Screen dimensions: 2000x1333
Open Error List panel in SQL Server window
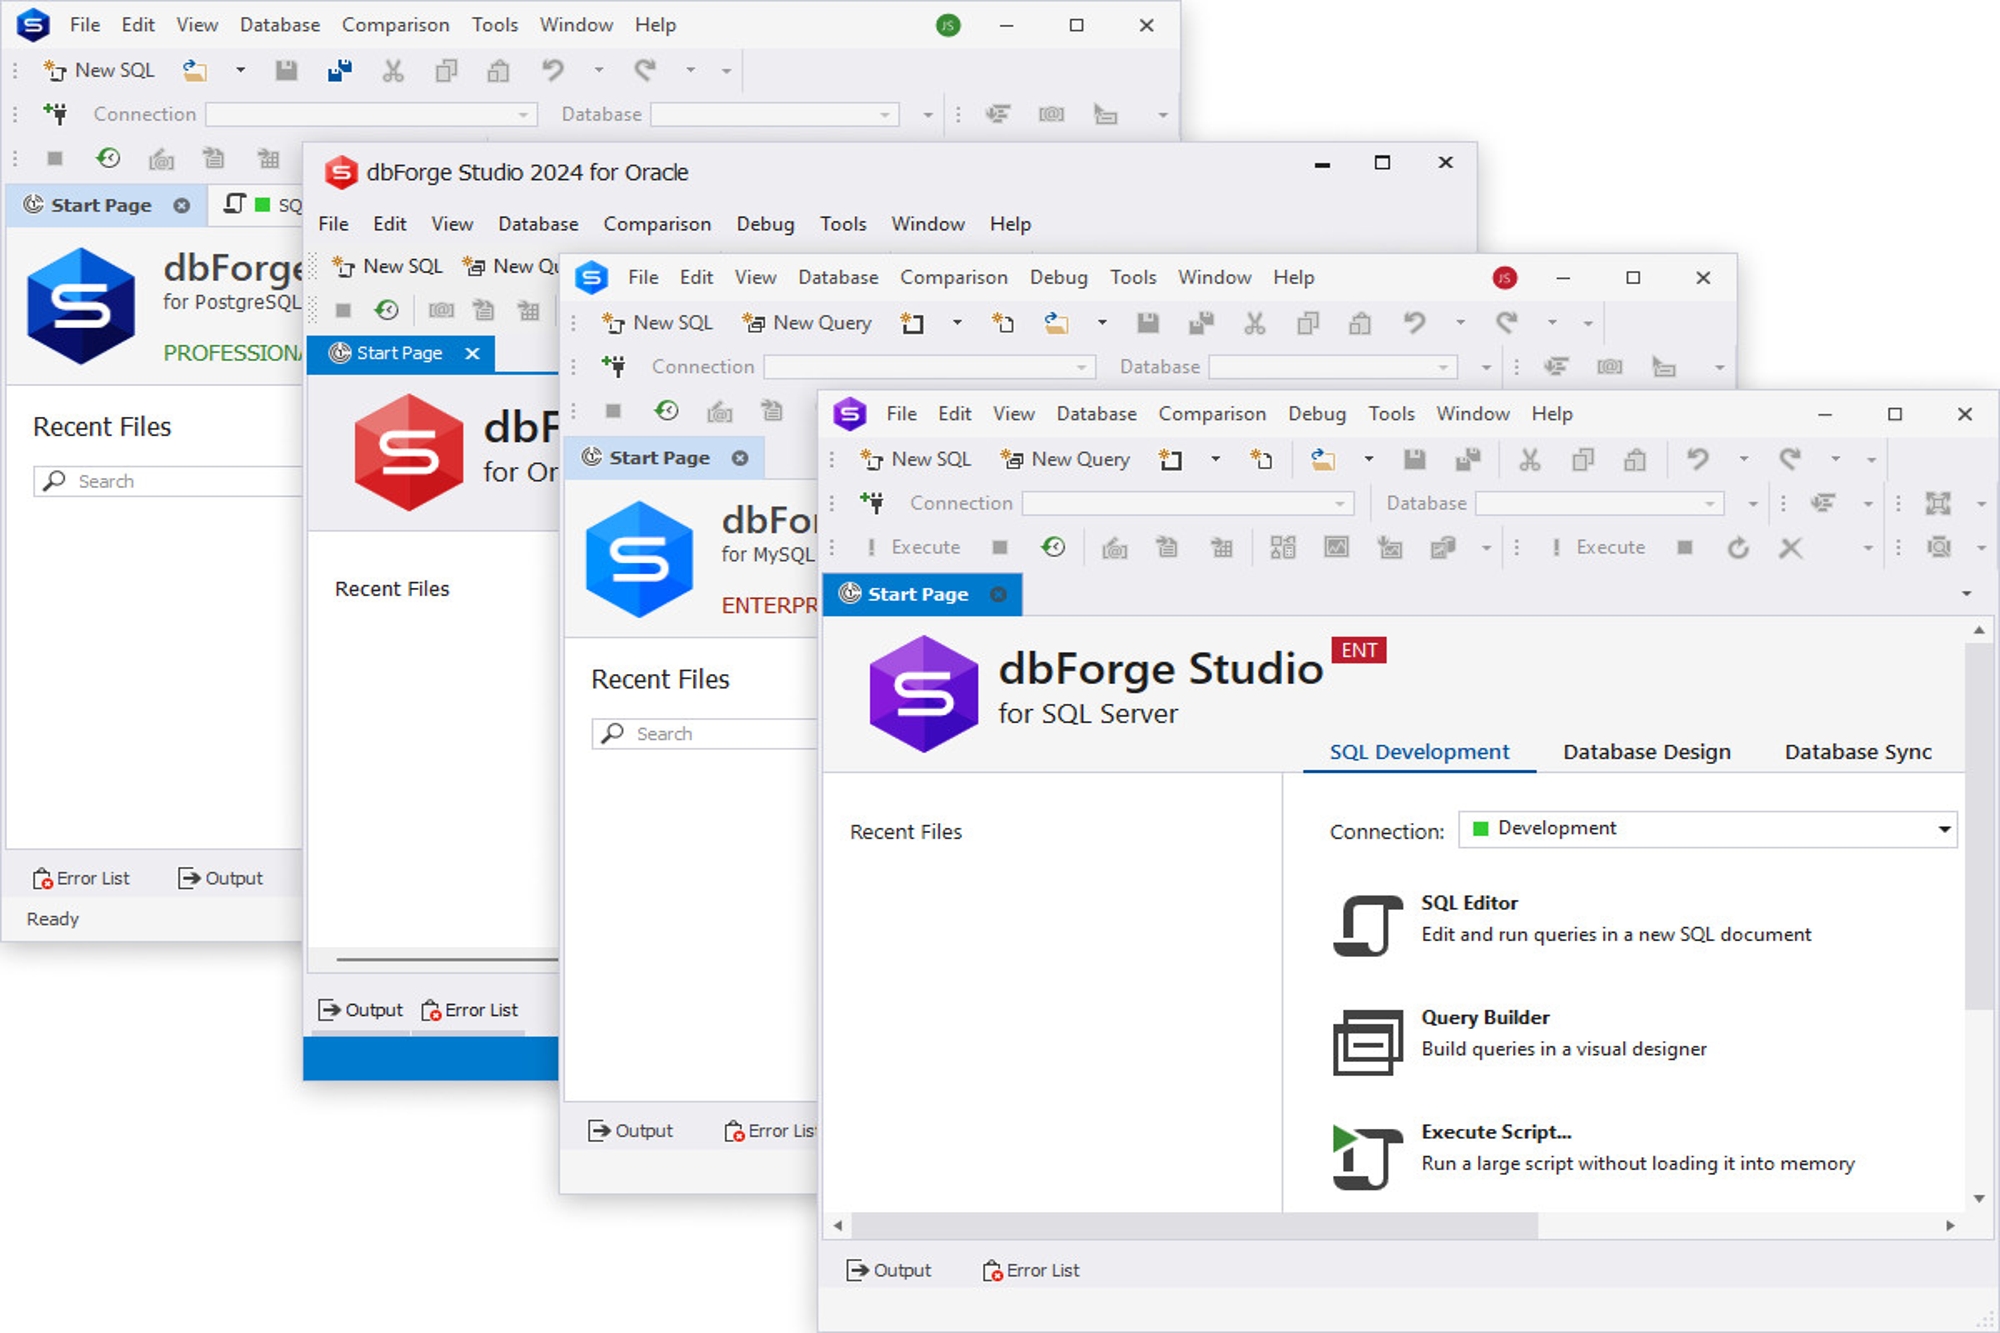pyautogui.click(x=1031, y=1270)
